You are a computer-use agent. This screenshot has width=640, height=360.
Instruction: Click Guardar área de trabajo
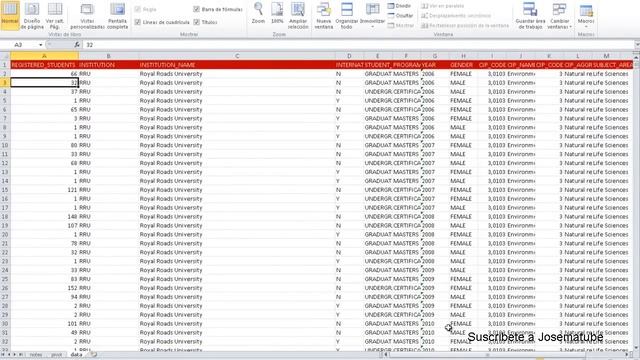pyautogui.click(x=530, y=15)
